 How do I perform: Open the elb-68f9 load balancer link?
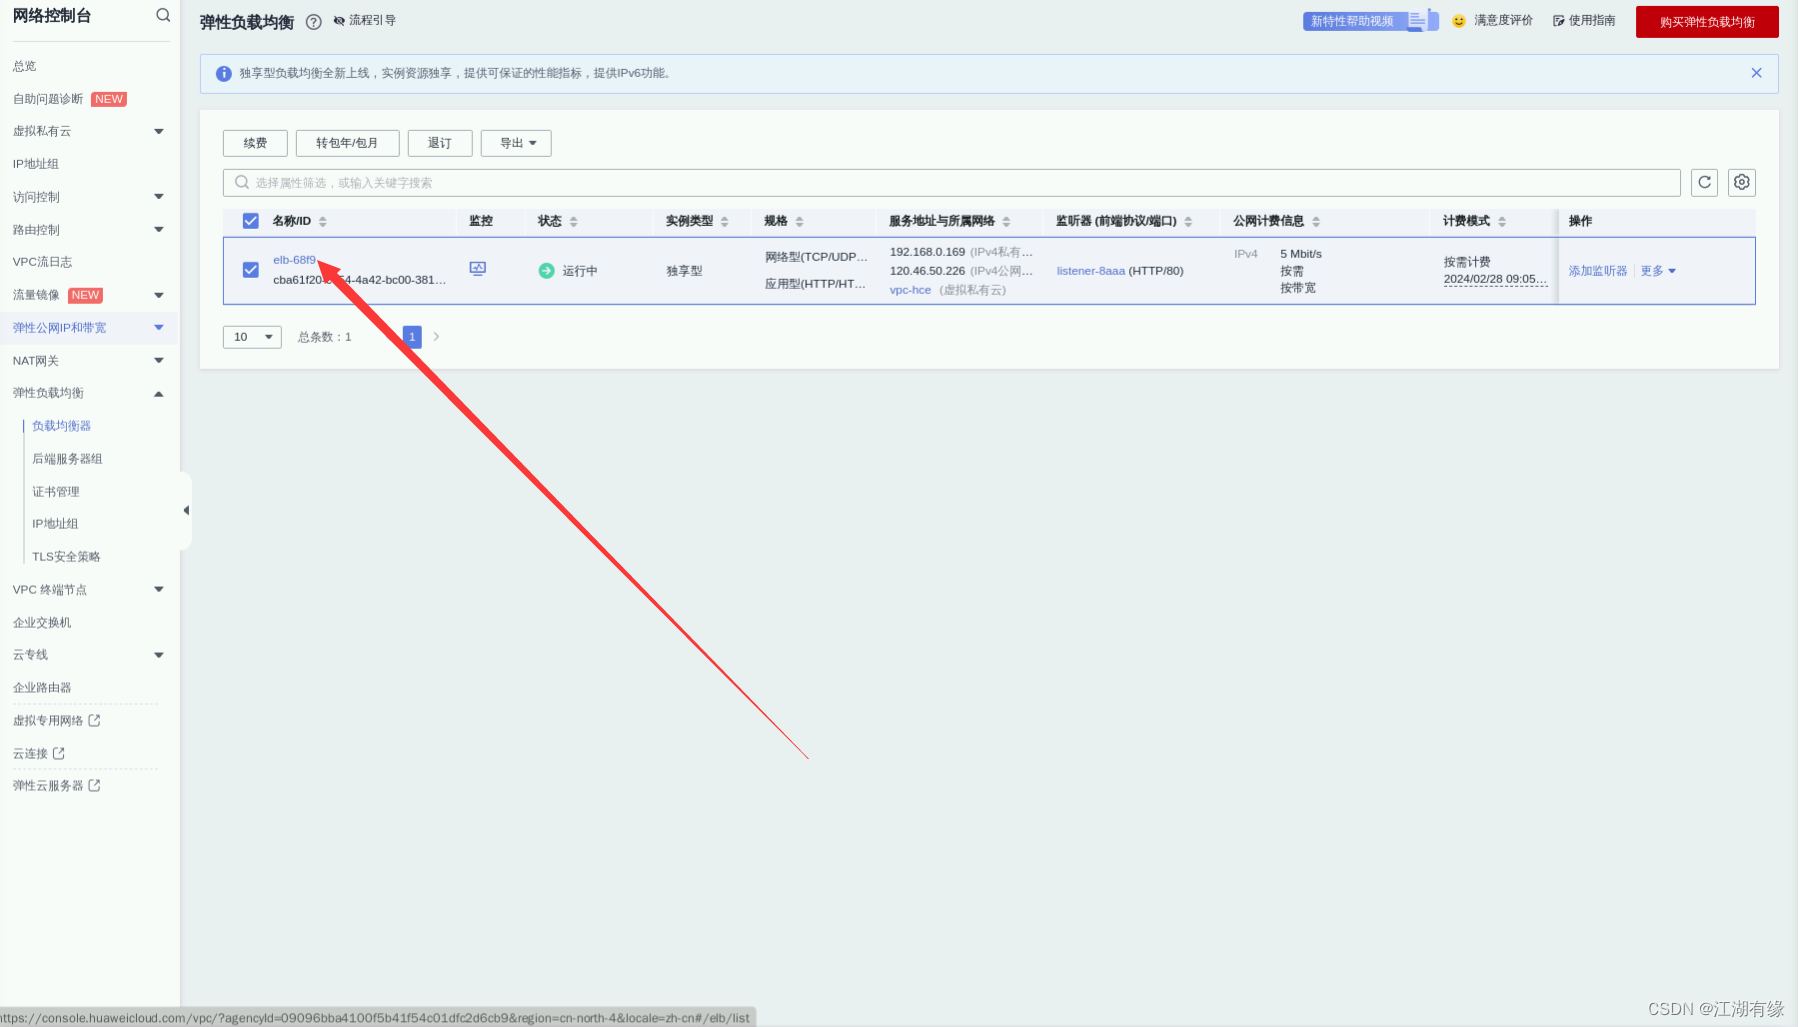pos(294,260)
